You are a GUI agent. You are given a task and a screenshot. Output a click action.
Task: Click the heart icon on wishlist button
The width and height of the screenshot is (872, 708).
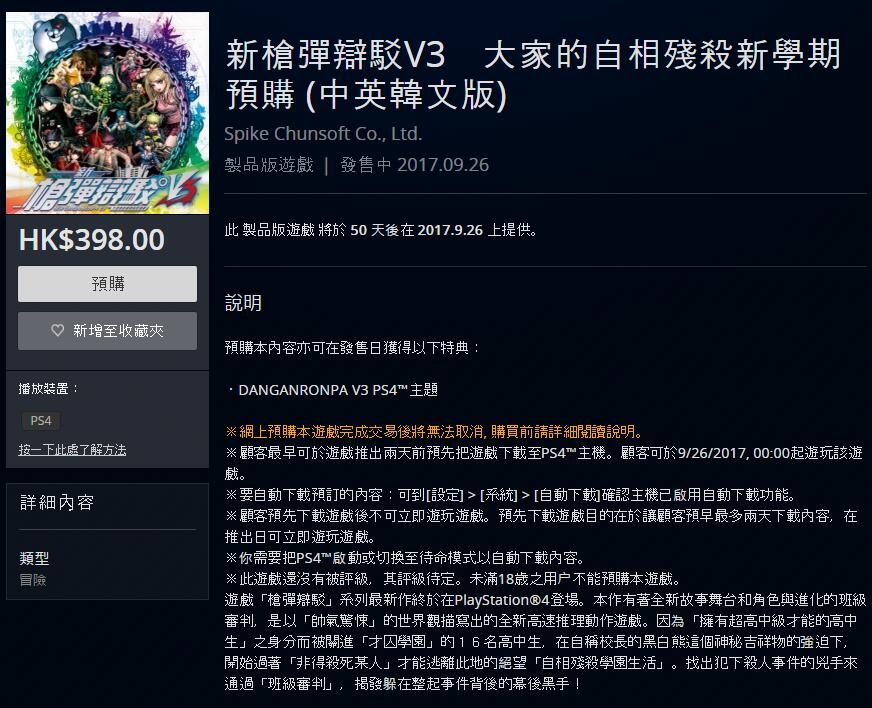coord(57,330)
